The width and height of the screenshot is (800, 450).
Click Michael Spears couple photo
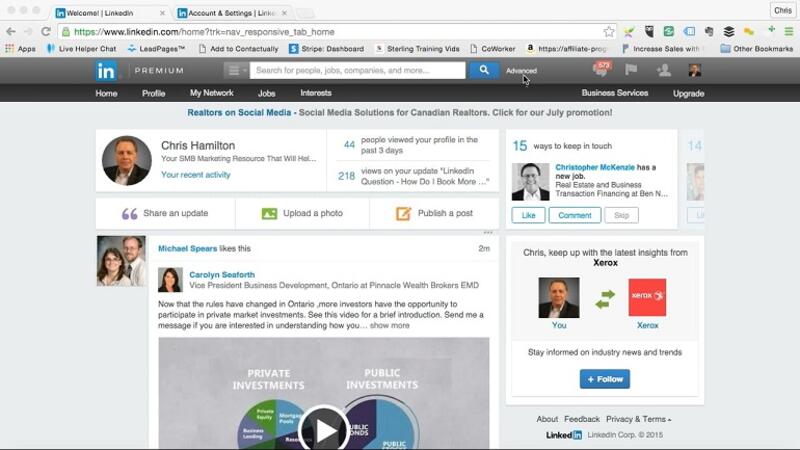(121, 261)
